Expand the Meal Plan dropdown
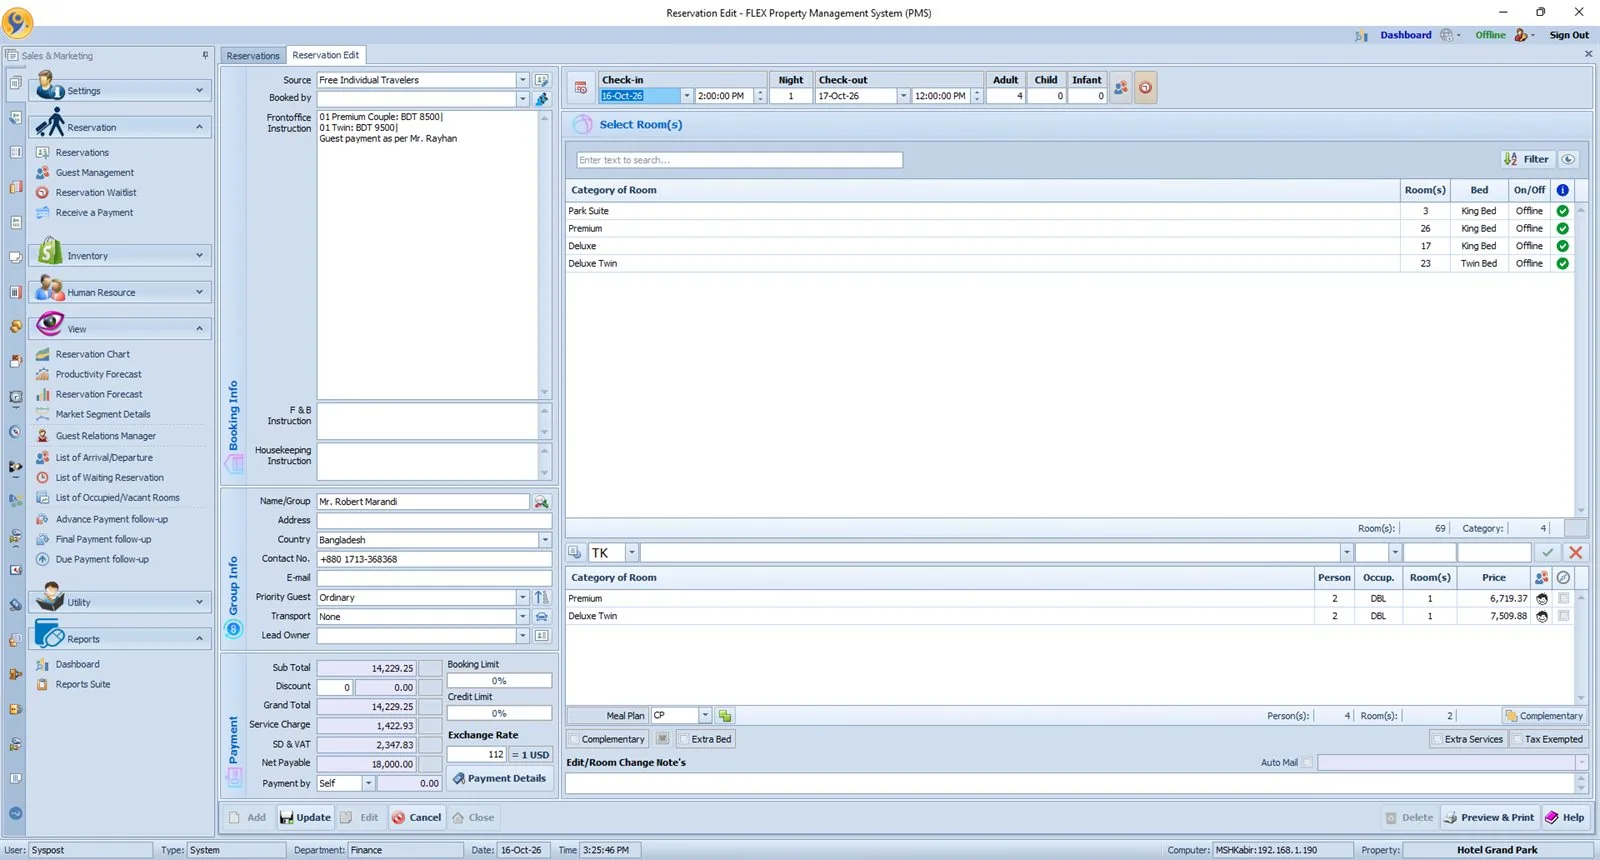1600x860 pixels. point(705,716)
